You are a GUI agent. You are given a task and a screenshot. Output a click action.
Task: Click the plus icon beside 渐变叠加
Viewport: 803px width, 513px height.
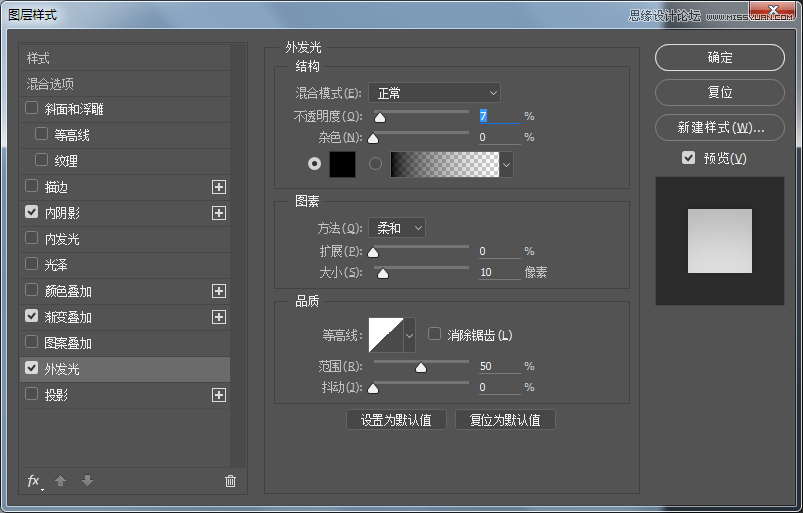tap(219, 317)
